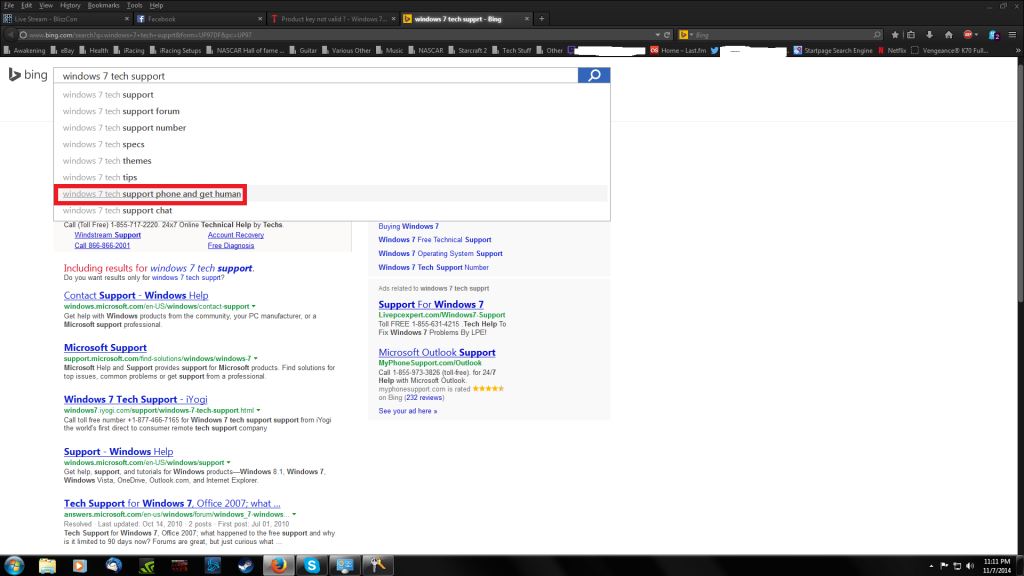1024x576 pixels.
Task: Open Windows Explorer from the taskbar
Action: [x=47, y=566]
